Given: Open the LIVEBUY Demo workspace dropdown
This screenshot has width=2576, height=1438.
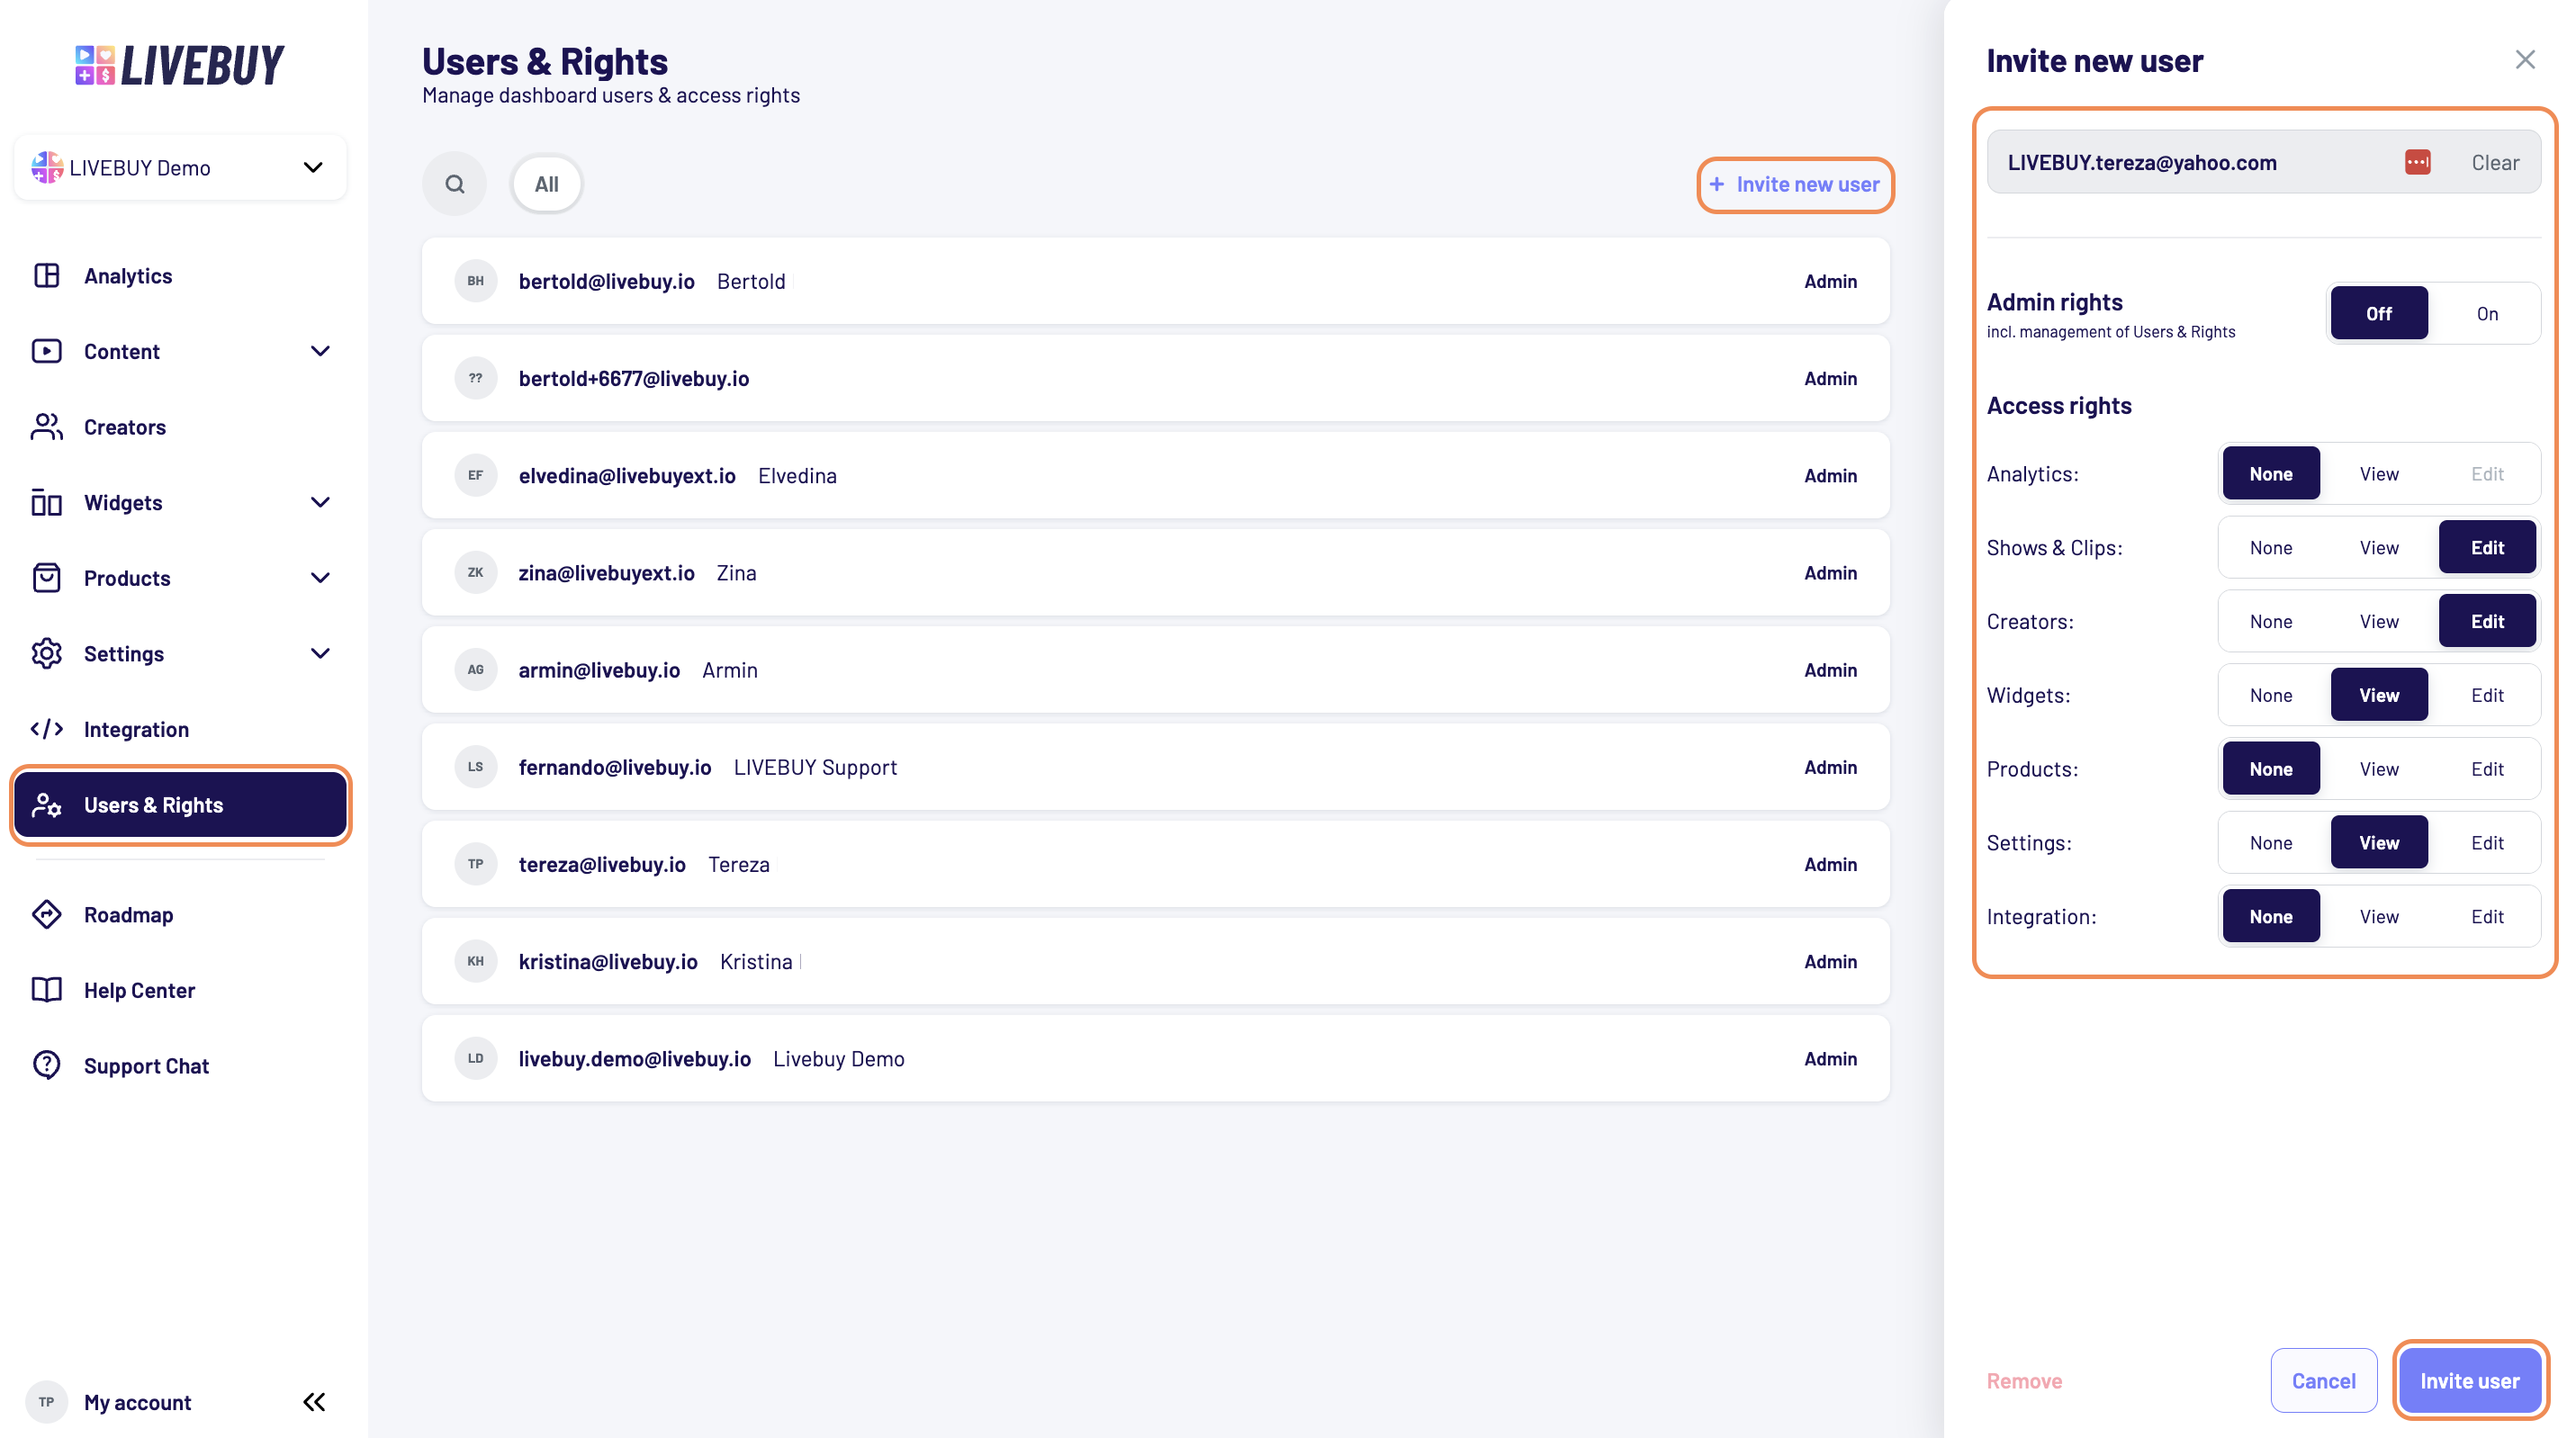Looking at the screenshot, I should 180,167.
